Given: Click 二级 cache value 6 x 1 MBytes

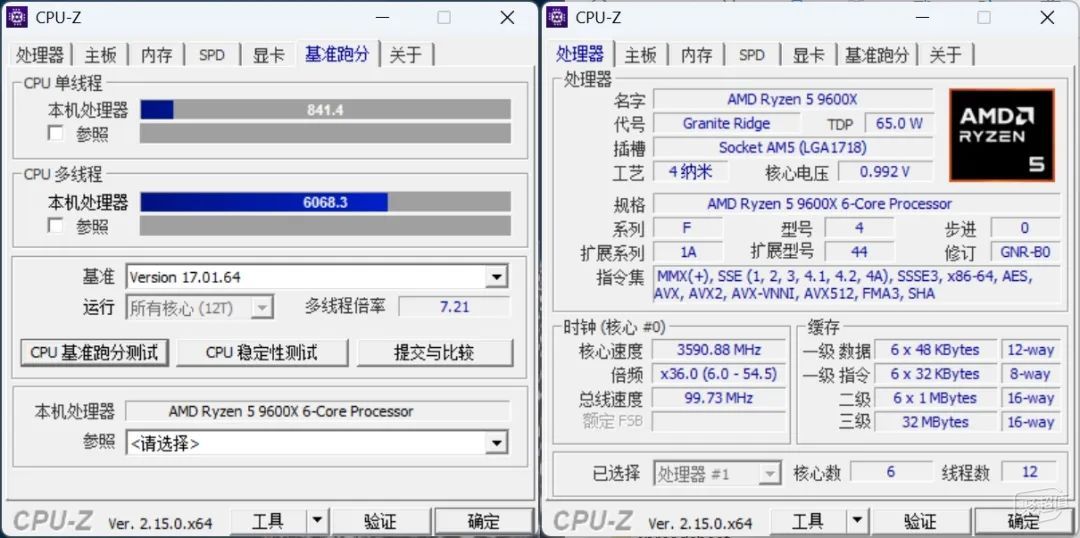Looking at the screenshot, I should (x=935, y=397).
